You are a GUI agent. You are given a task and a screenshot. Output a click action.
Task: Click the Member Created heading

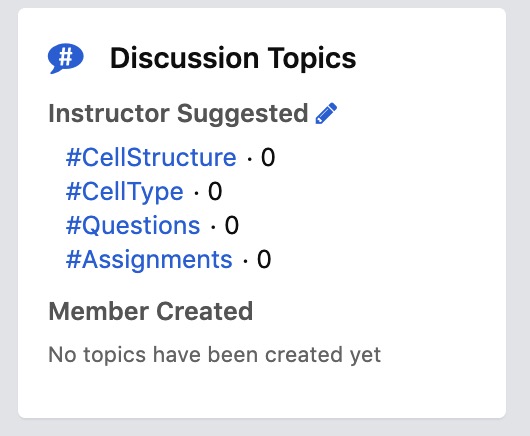151,311
